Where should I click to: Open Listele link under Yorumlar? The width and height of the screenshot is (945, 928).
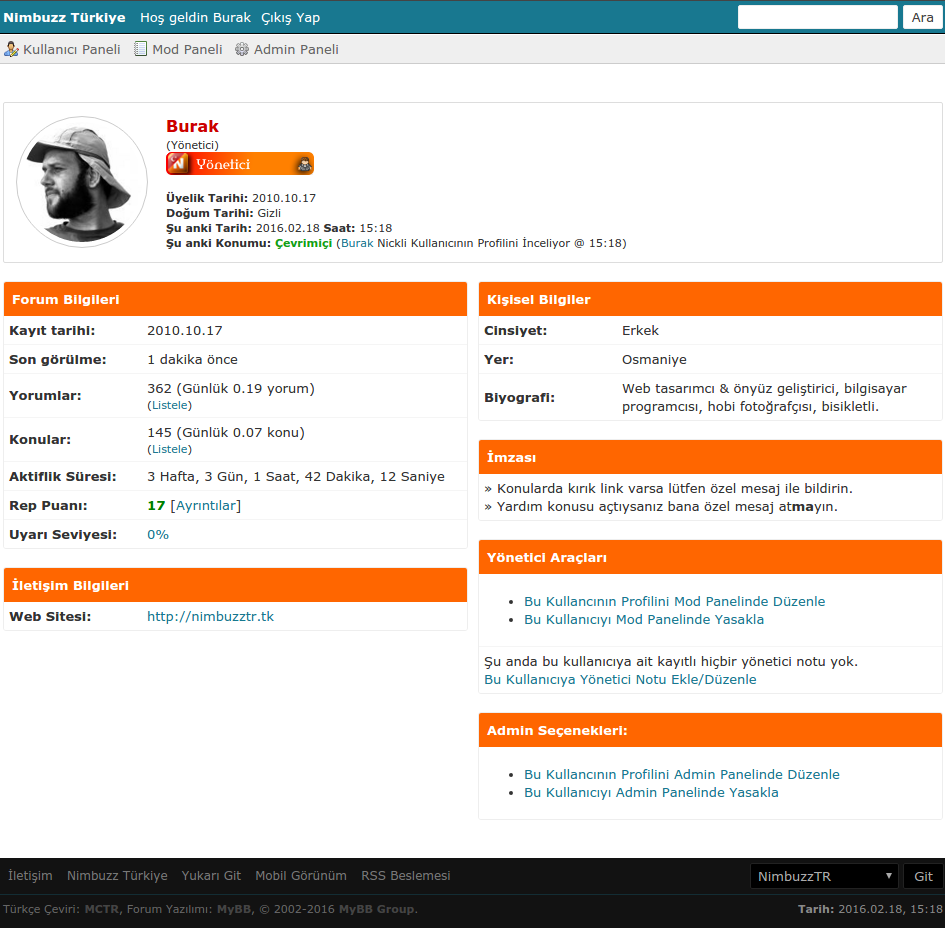coord(170,406)
